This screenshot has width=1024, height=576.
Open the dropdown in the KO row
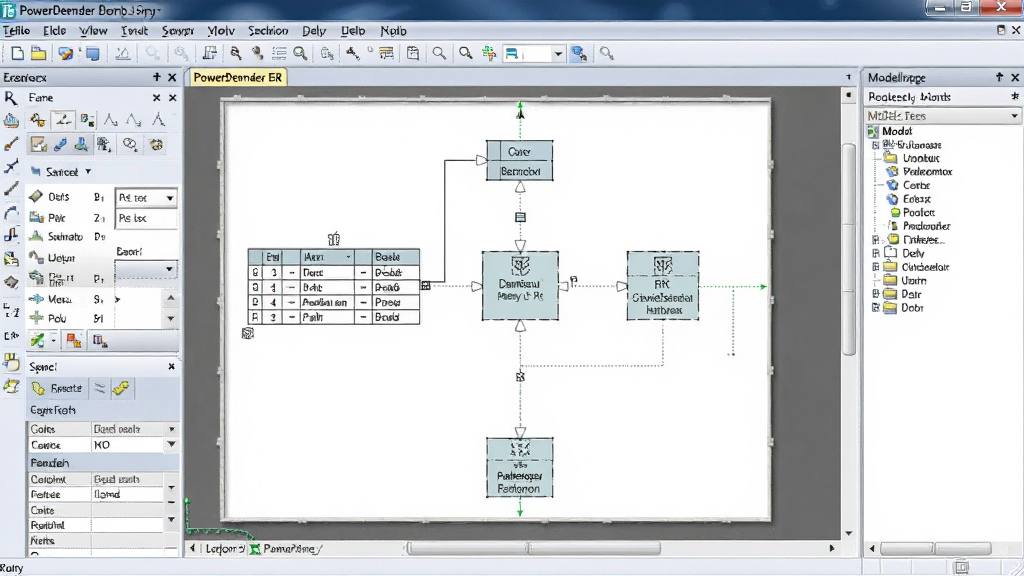pos(171,445)
